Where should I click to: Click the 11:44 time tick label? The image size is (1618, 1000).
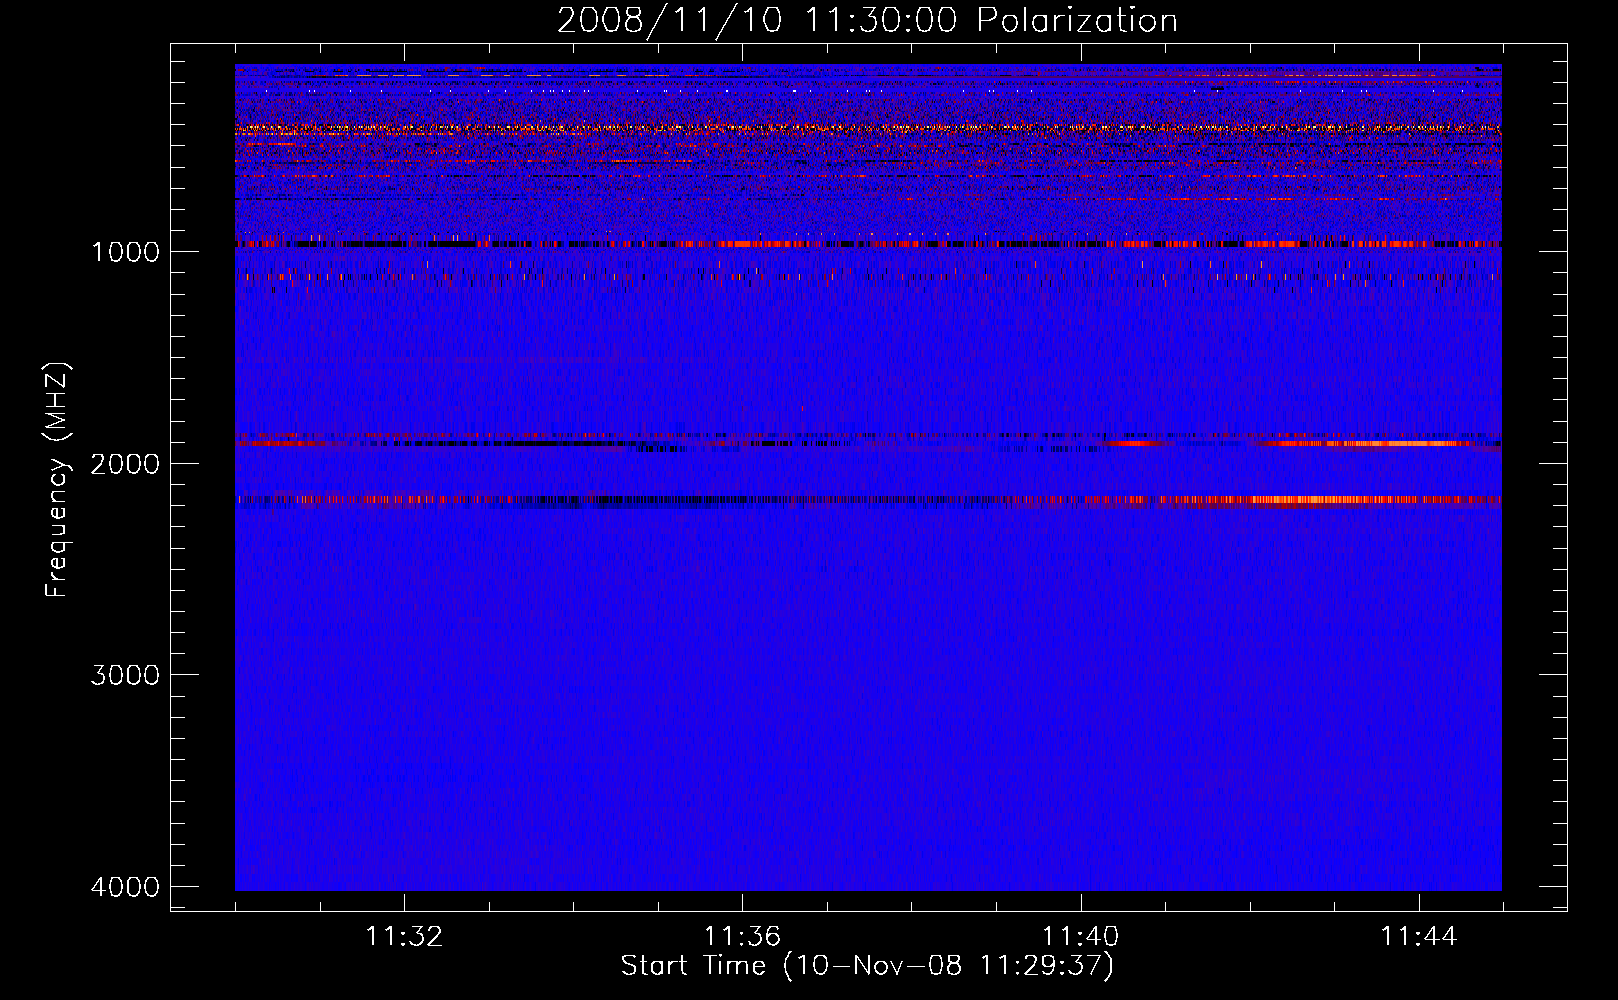point(1419,937)
